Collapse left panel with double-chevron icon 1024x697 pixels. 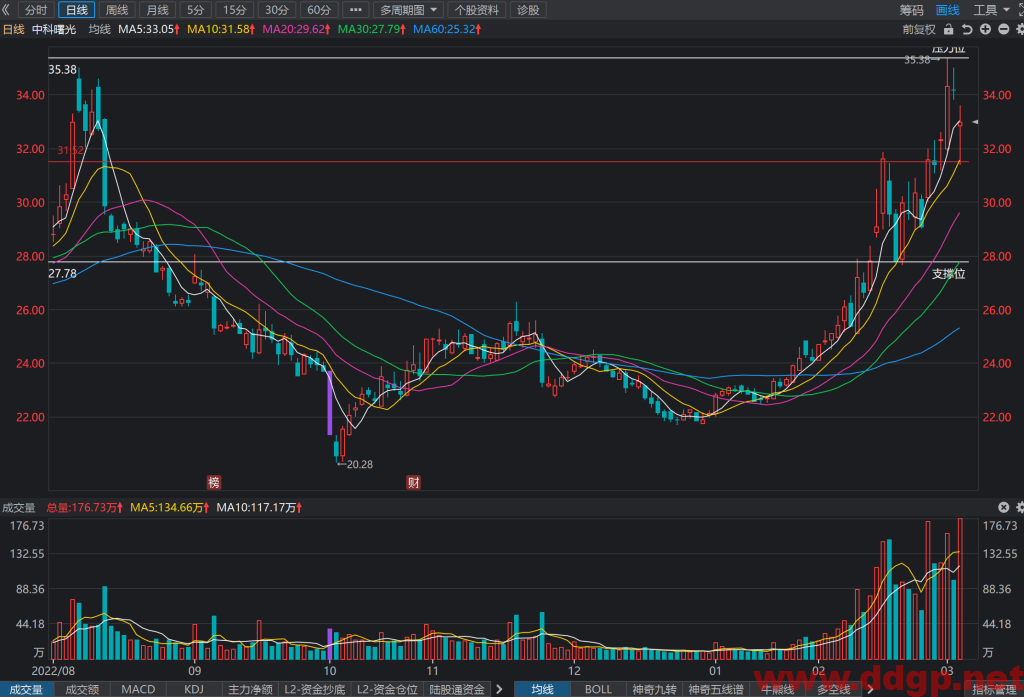point(6,10)
